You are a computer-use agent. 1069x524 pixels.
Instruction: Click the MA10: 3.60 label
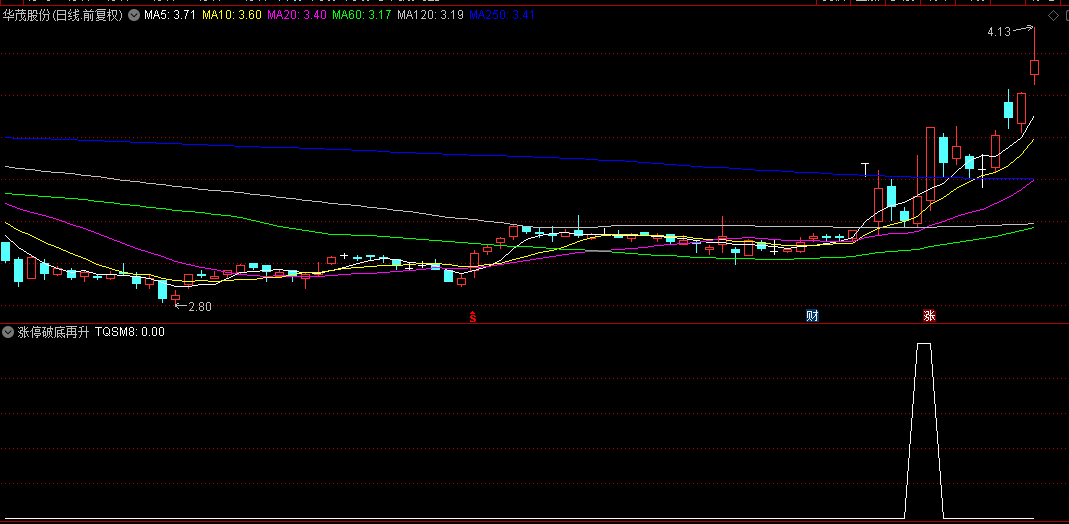(232, 14)
